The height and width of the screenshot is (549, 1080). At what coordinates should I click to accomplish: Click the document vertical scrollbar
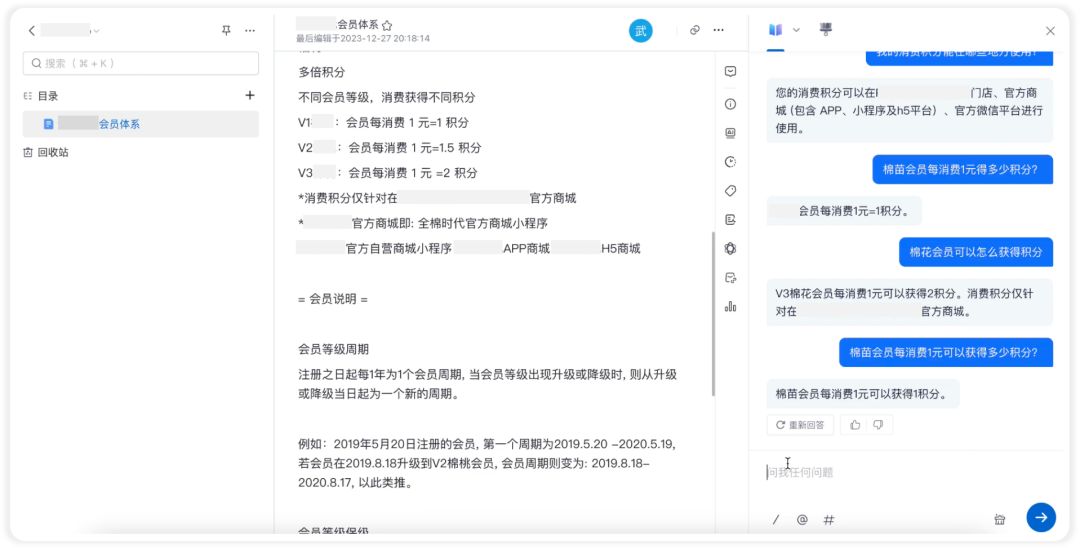(712, 314)
